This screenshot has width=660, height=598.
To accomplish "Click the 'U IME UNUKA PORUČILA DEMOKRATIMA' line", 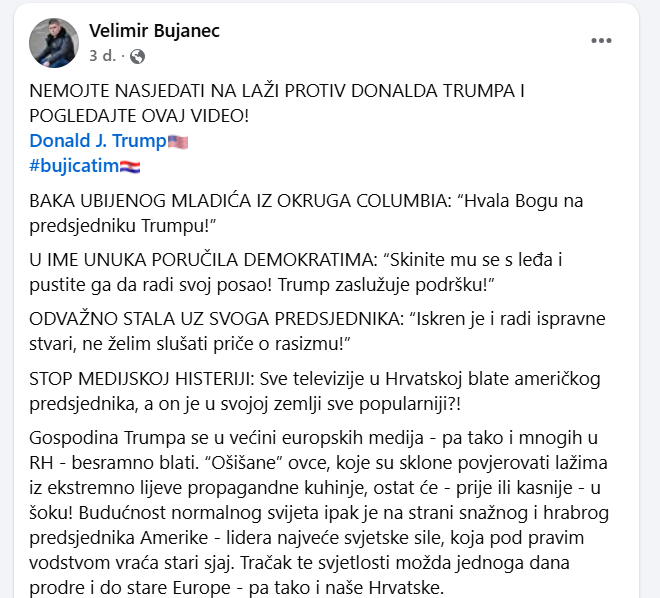I will point(296,260).
